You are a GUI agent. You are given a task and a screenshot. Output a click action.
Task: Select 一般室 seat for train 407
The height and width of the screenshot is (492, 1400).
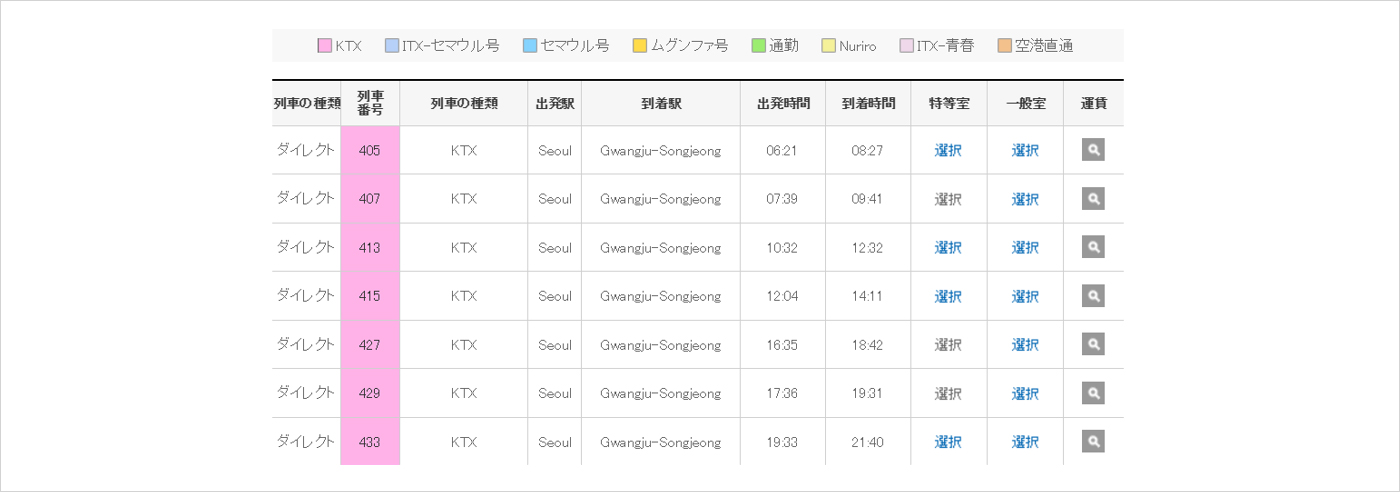1025,199
